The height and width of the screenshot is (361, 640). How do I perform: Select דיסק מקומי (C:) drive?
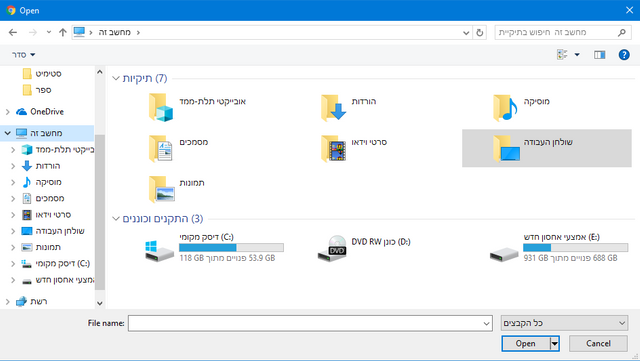point(214,248)
